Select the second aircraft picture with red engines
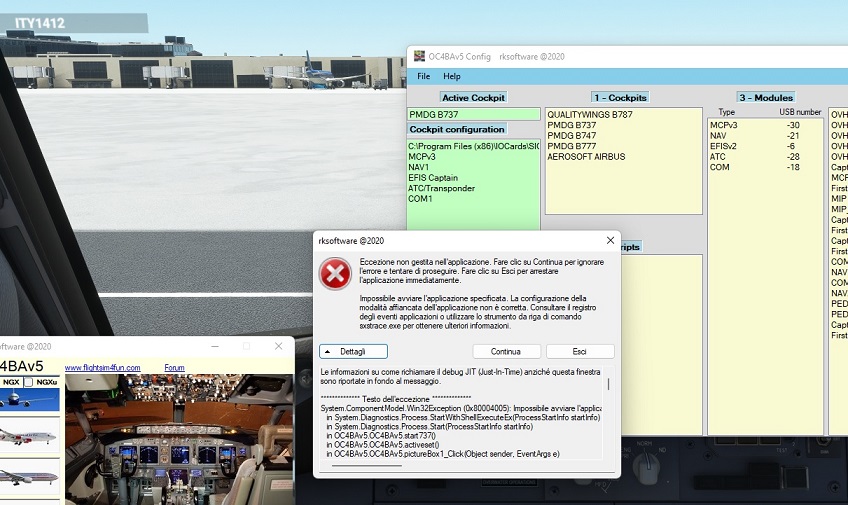This screenshot has width=848, height=505. pyautogui.click(x=29, y=436)
